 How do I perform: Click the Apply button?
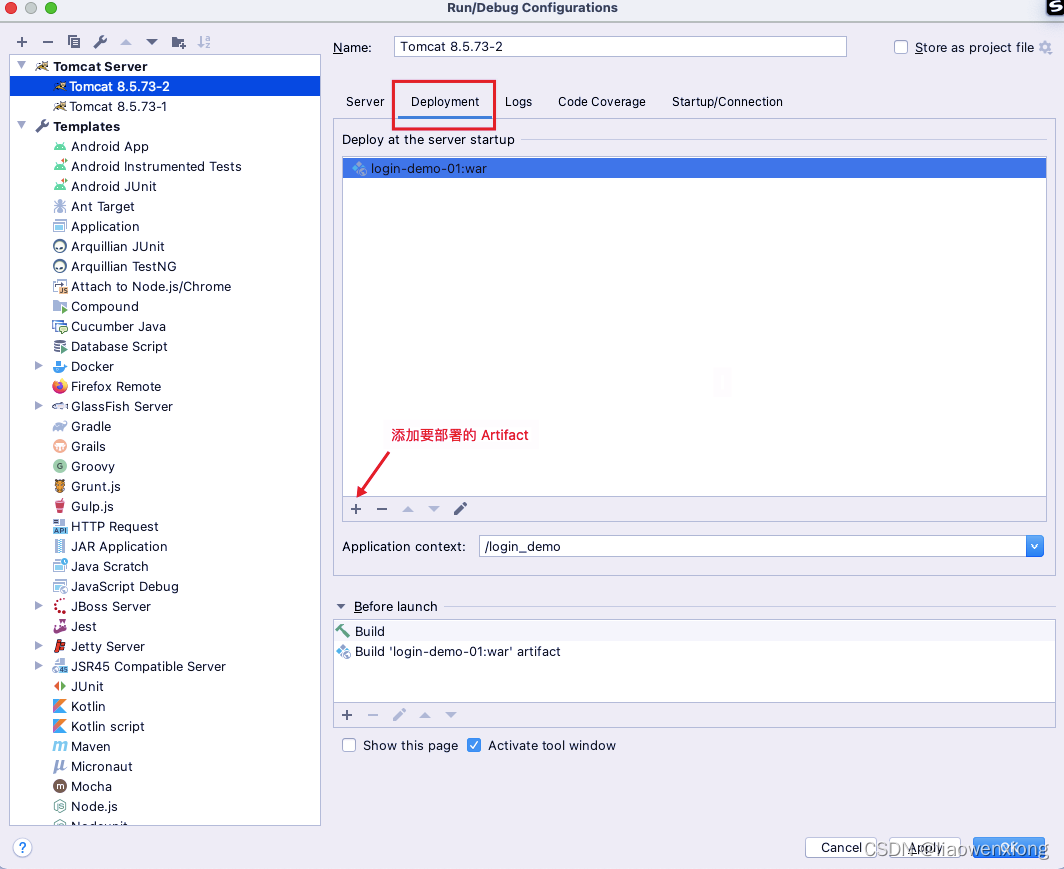click(x=925, y=847)
